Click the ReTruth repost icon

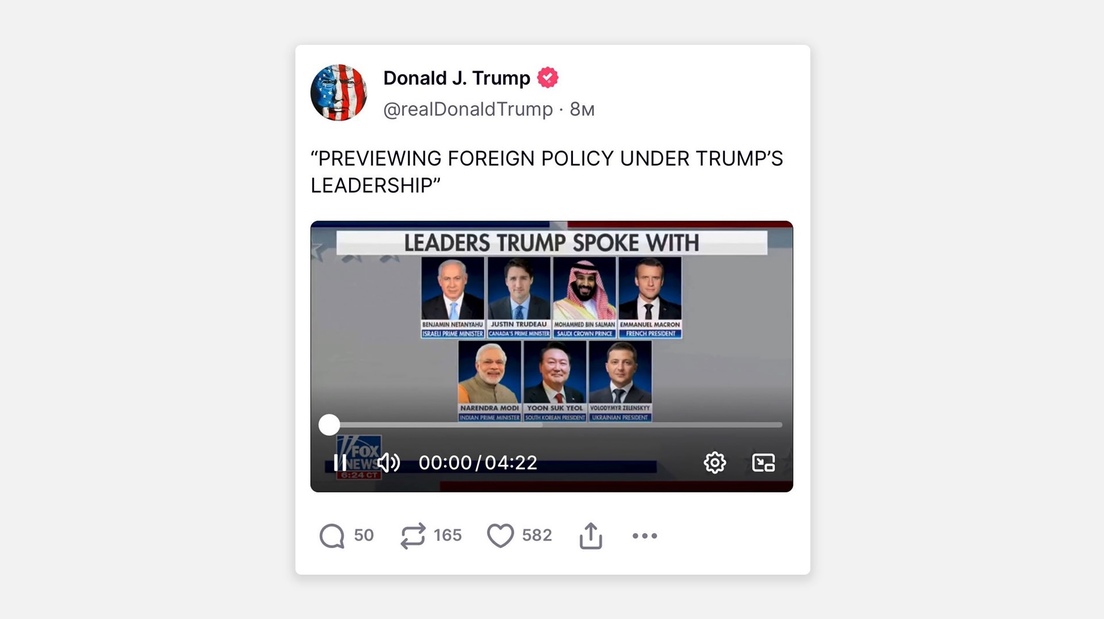point(413,536)
